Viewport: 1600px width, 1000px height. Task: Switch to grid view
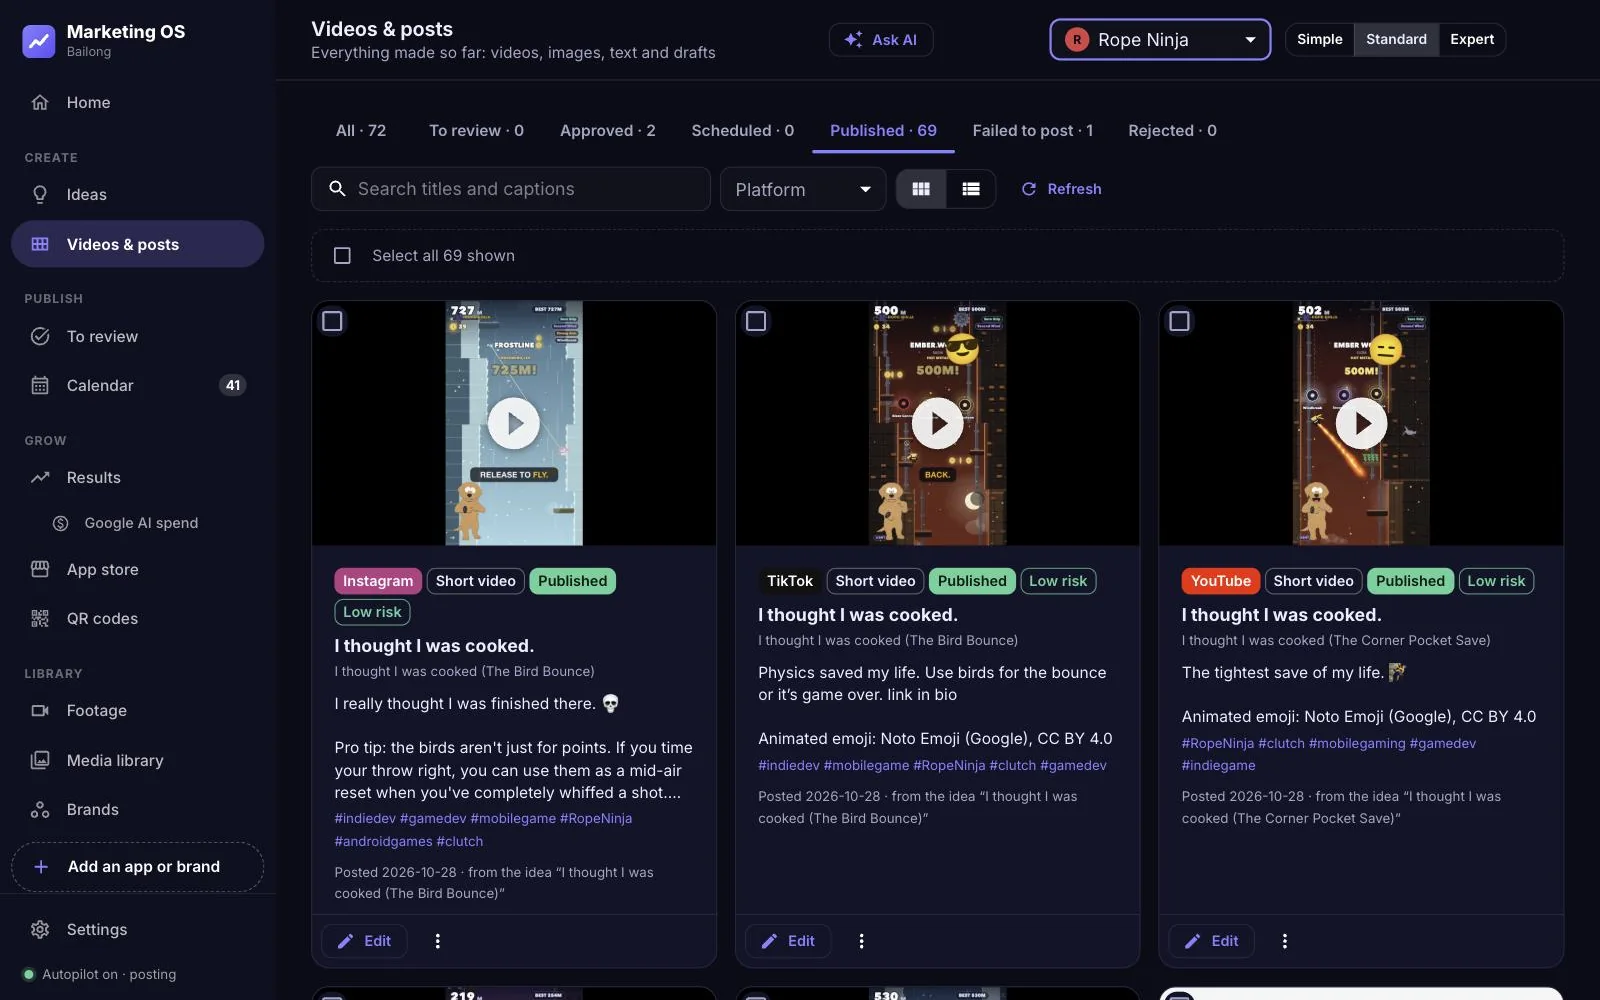pos(921,189)
